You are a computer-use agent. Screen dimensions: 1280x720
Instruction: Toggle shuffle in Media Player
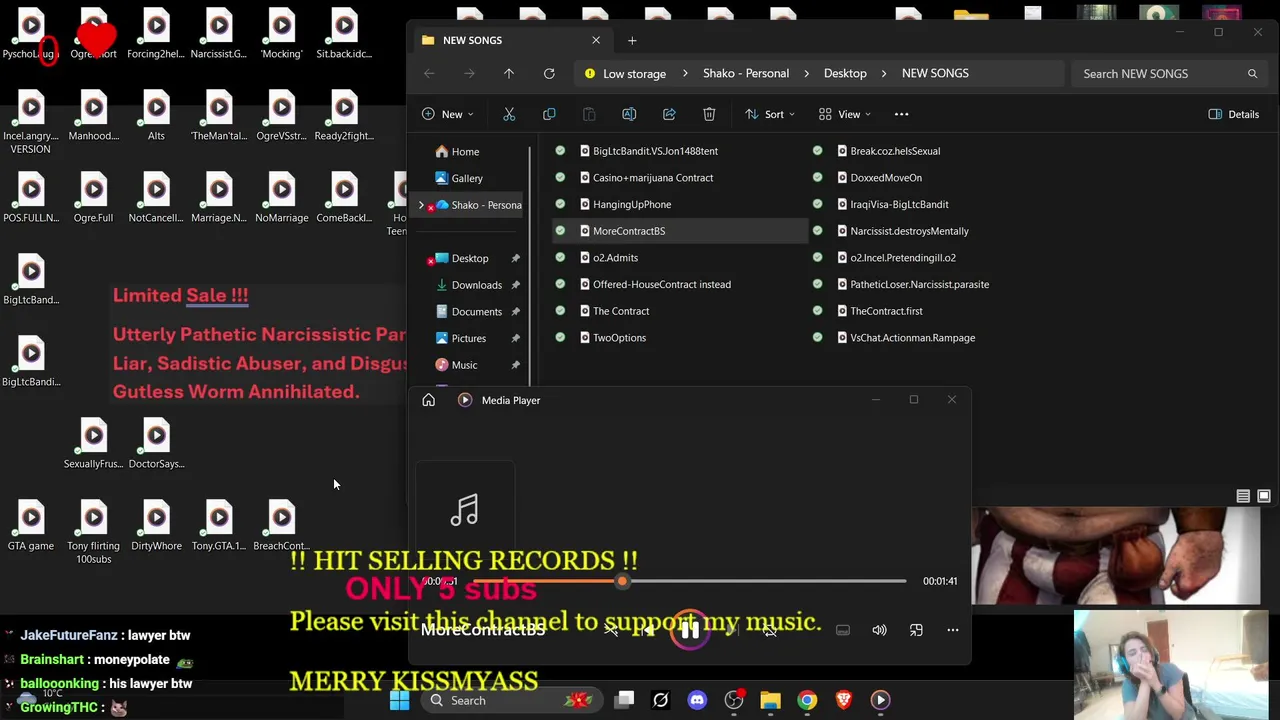coord(611,630)
